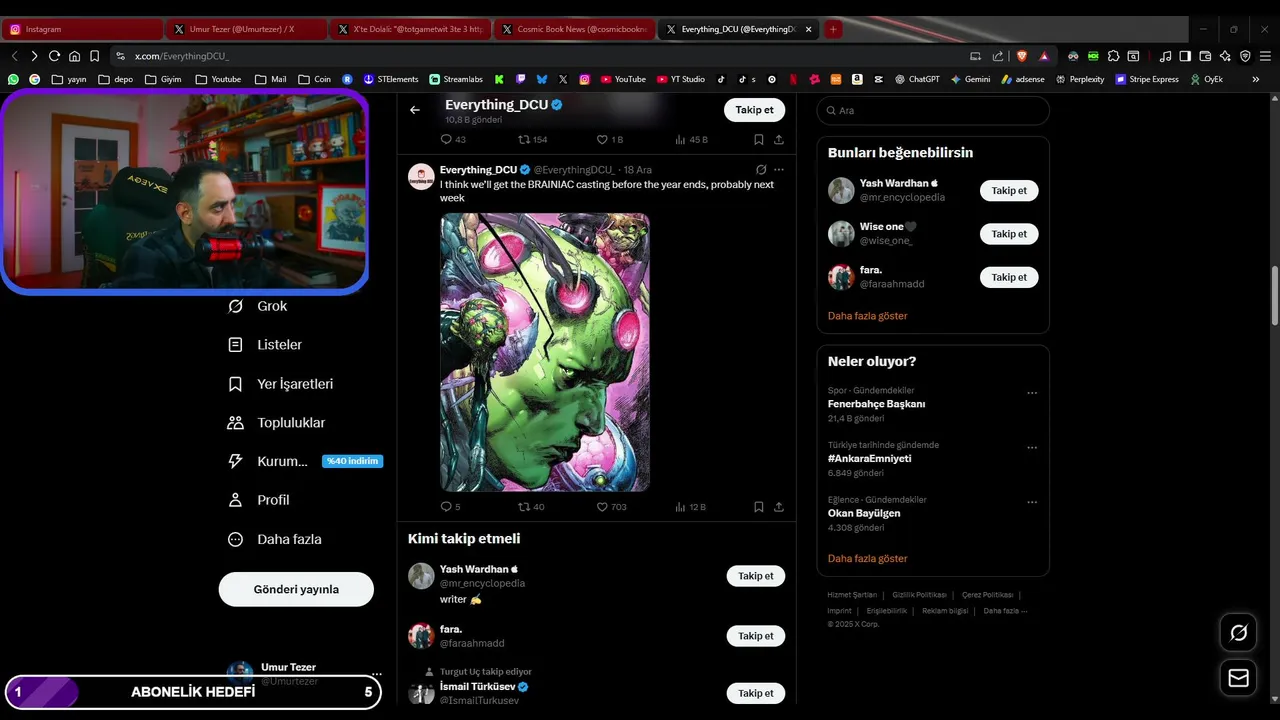Open more options on the BRAINIAC tweet
This screenshot has height=720, width=1280.
point(779,170)
